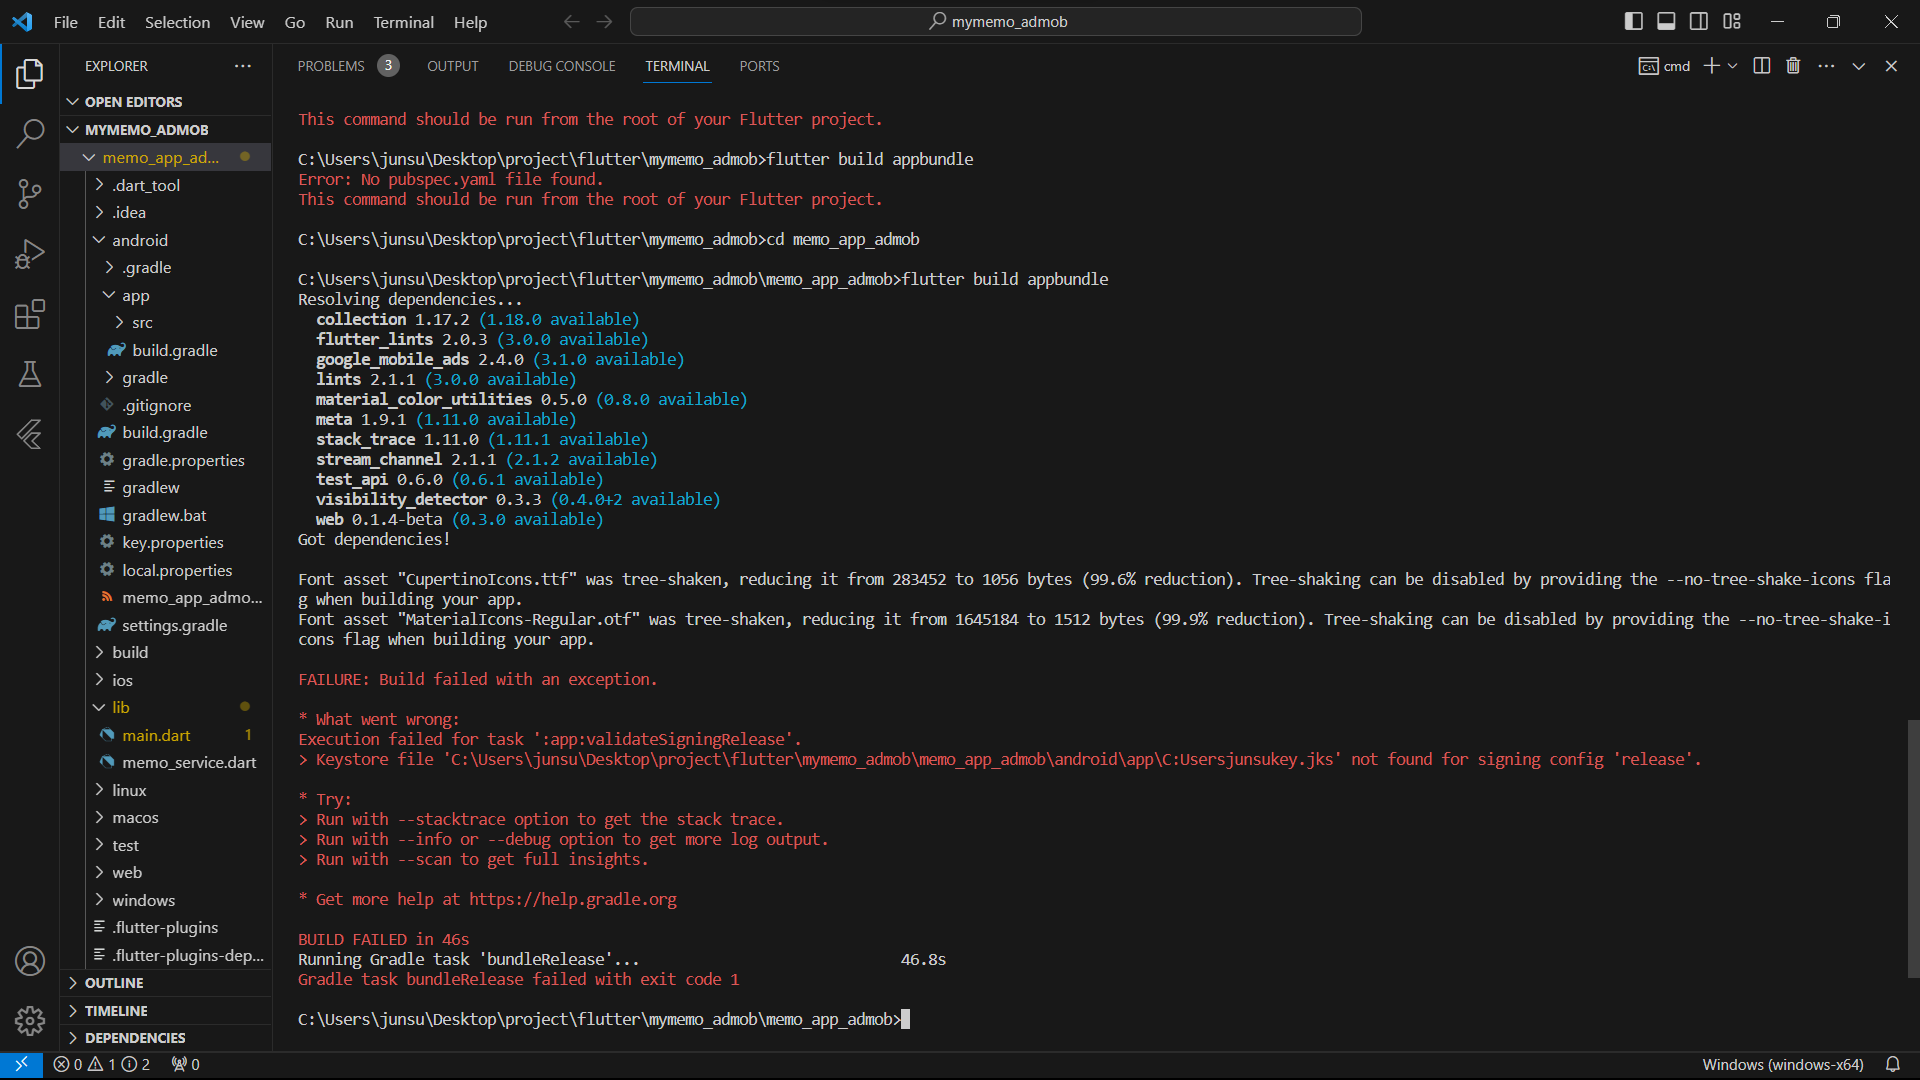Open key.properties file
This screenshot has width=1920, height=1080.
(166, 542)
